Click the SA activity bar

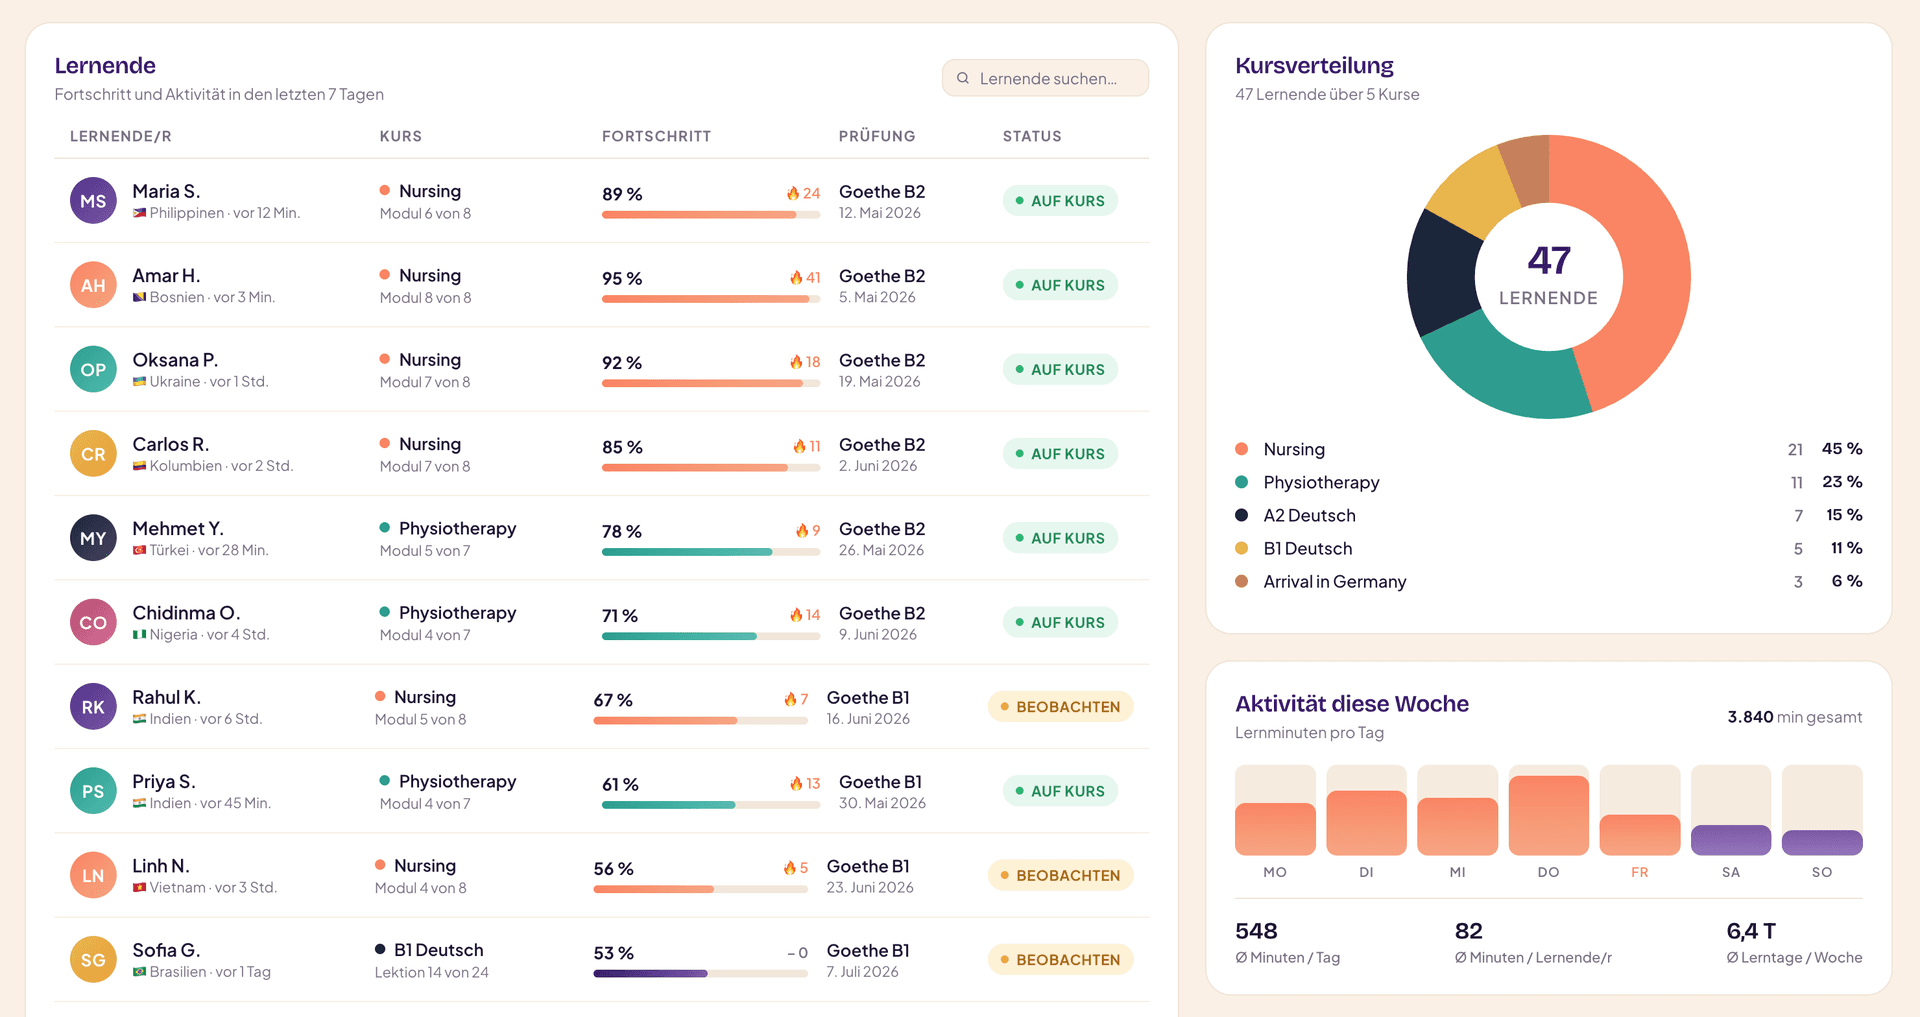click(1731, 840)
